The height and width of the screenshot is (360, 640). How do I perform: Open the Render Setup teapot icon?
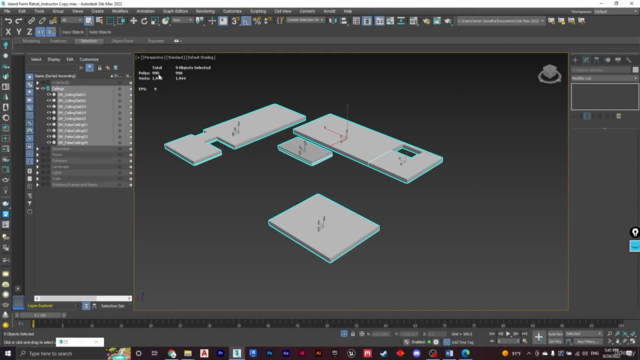(426, 21)
